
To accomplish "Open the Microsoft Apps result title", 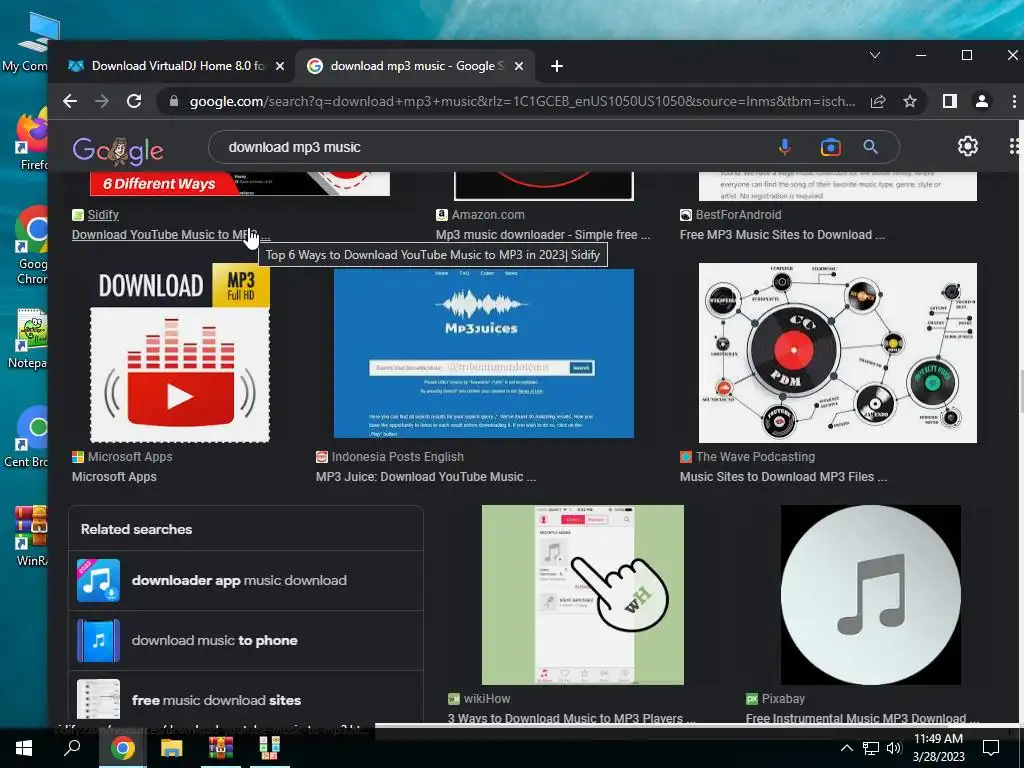I will coord(114,477).
